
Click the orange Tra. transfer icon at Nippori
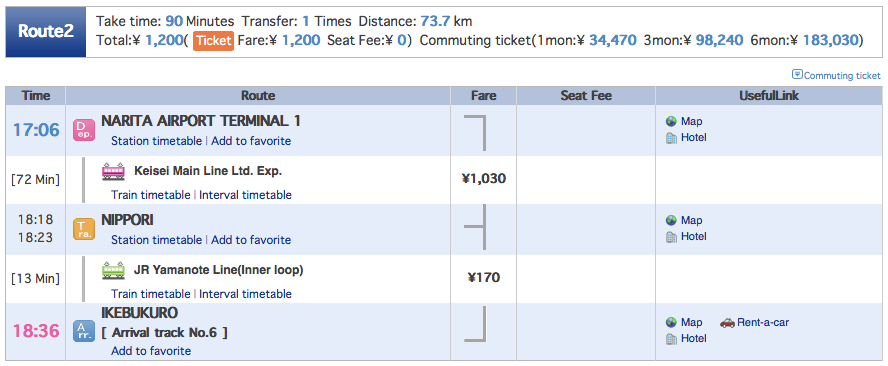[84, 229]
